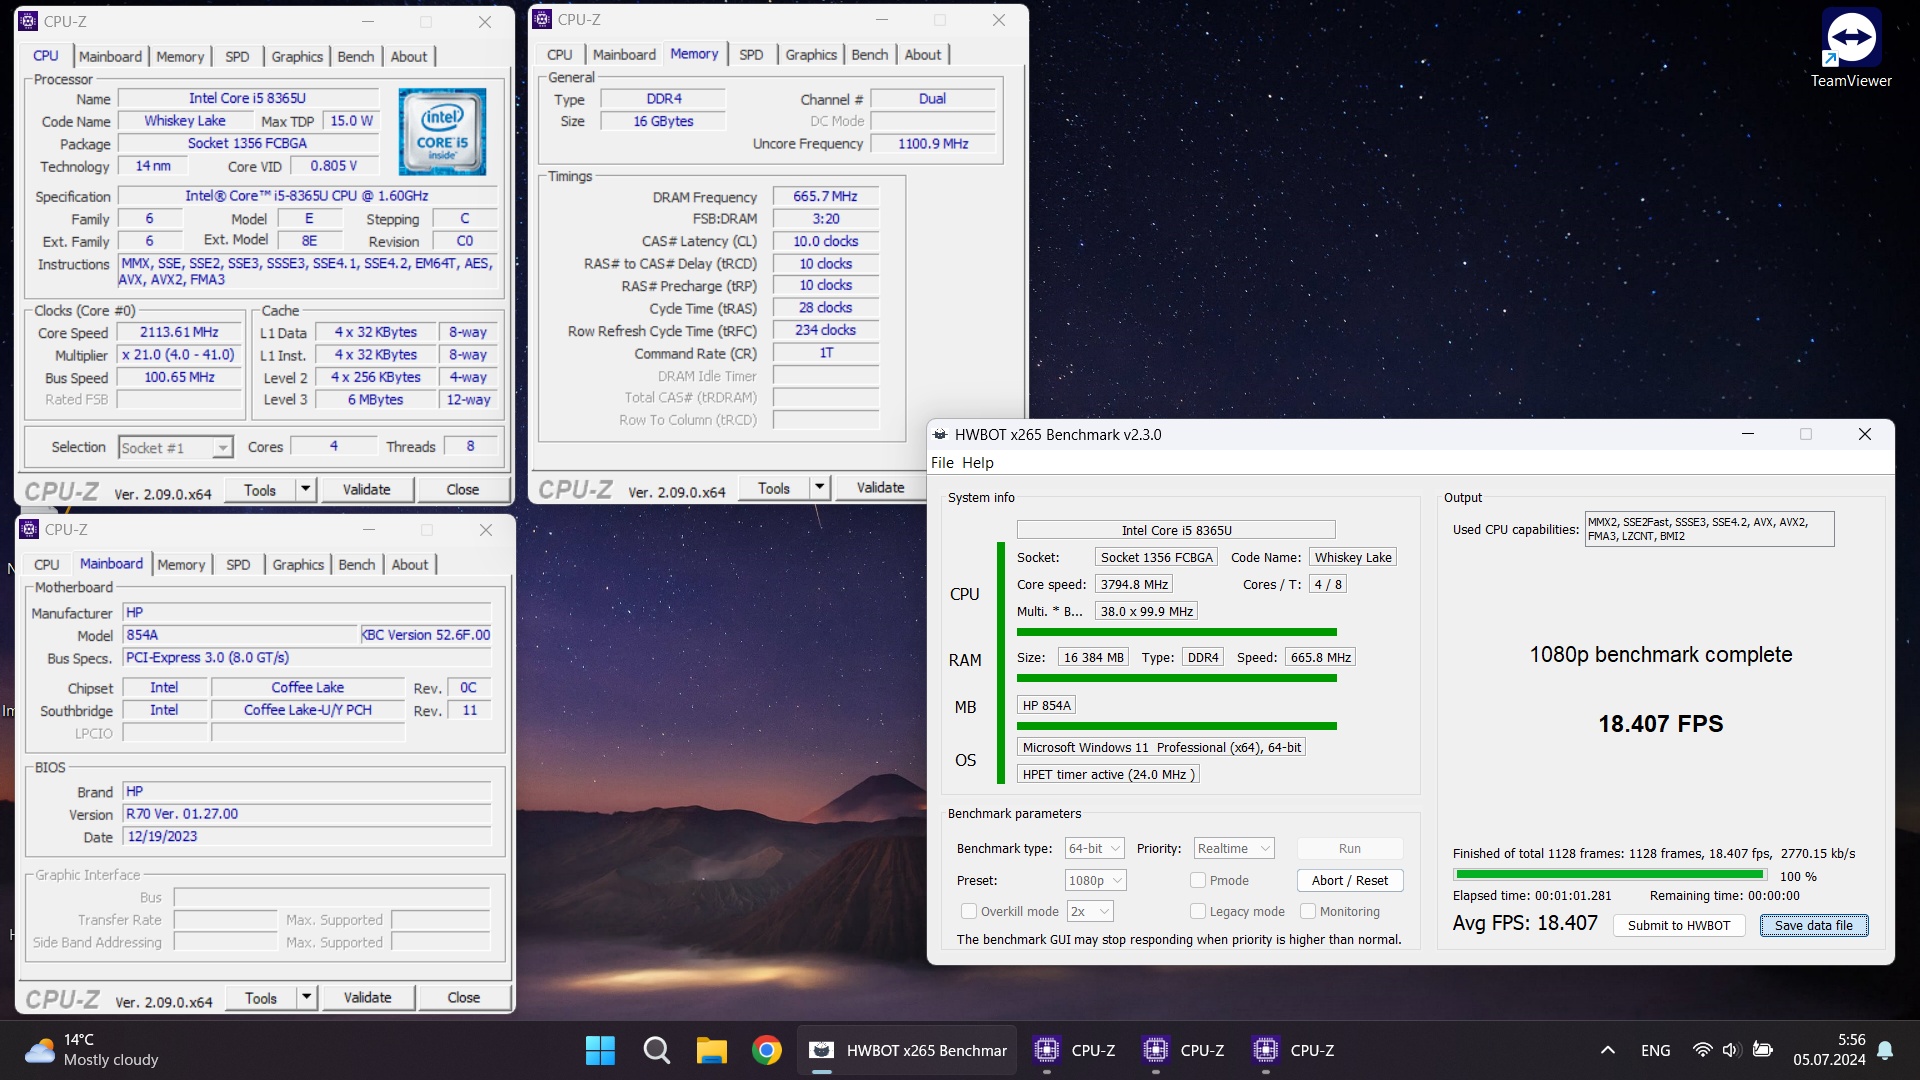This screenshot has width=1920, height=1080.
Task: Open notifications bell icon
Action: pos(1885,1050)
